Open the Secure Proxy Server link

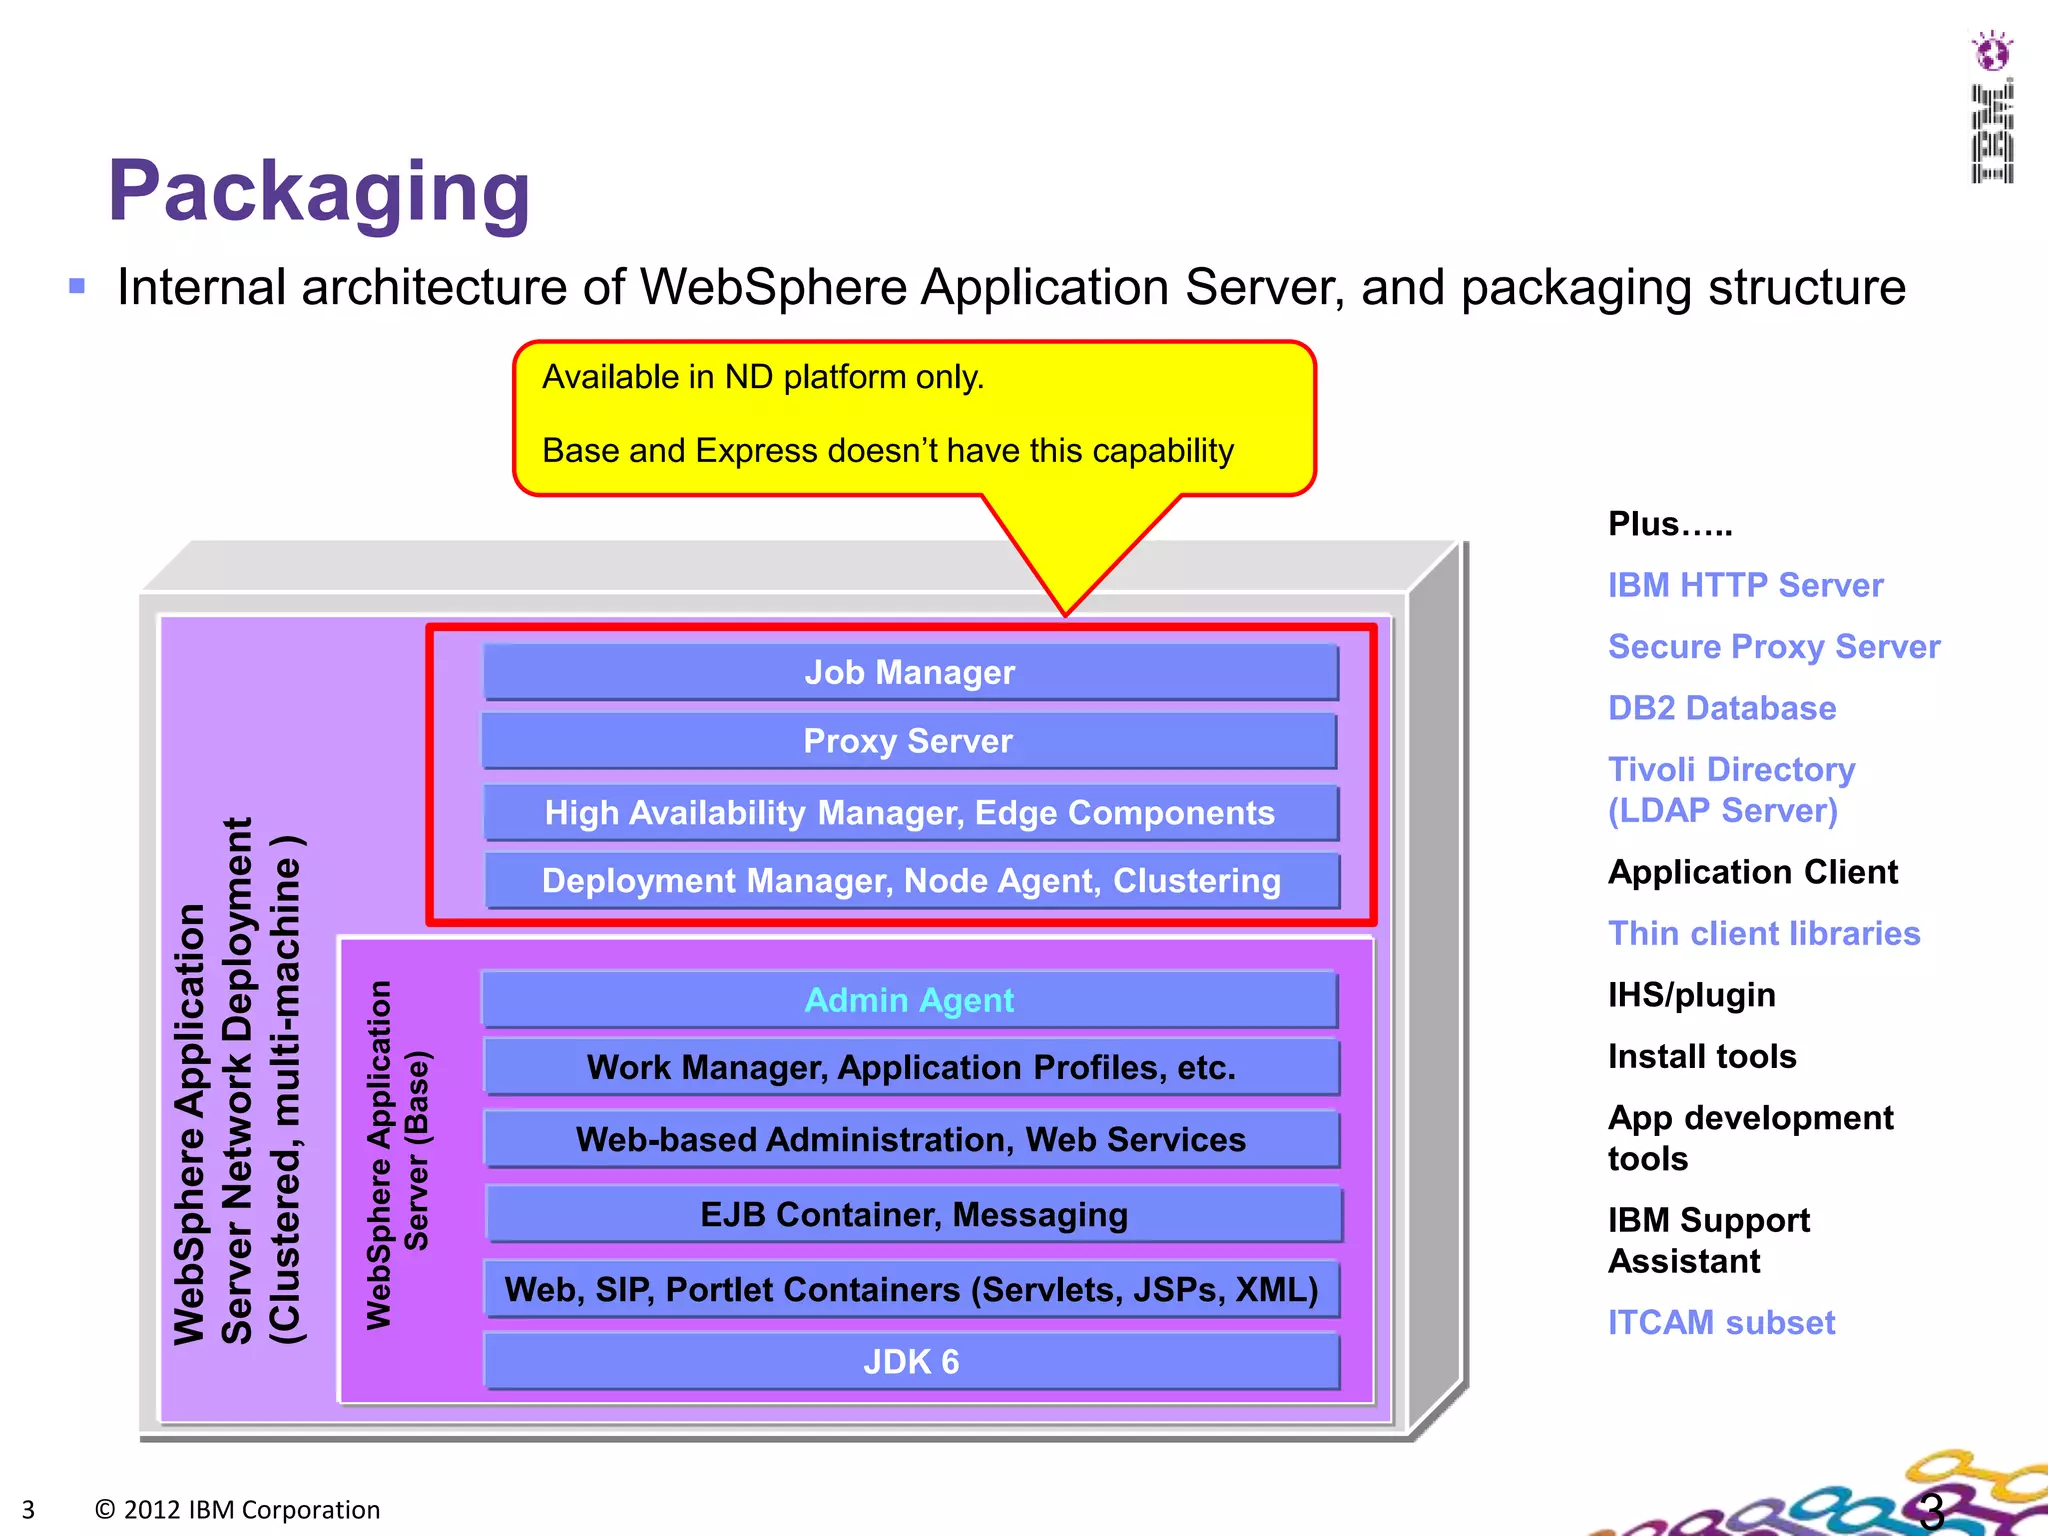(x=1773, y=647)
